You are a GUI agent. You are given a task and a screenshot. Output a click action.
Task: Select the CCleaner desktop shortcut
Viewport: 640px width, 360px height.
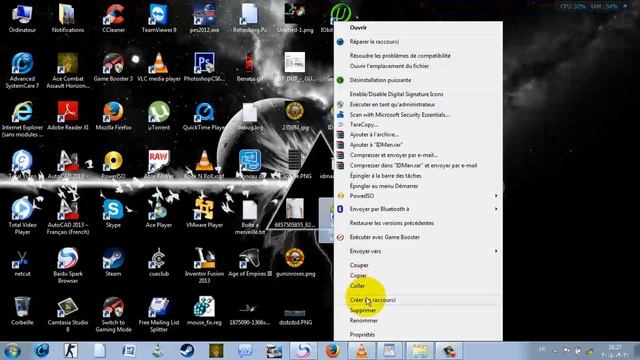coord(113,18)
